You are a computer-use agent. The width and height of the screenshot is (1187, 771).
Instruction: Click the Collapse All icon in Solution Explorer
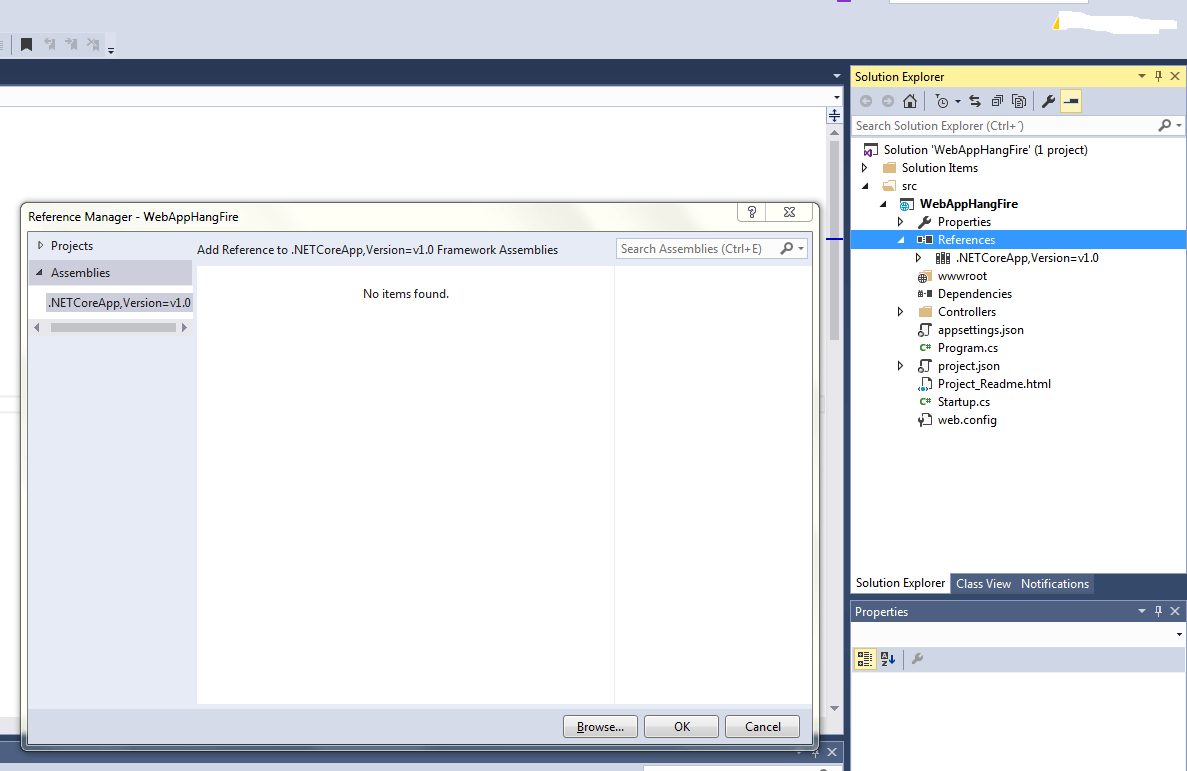997,101
